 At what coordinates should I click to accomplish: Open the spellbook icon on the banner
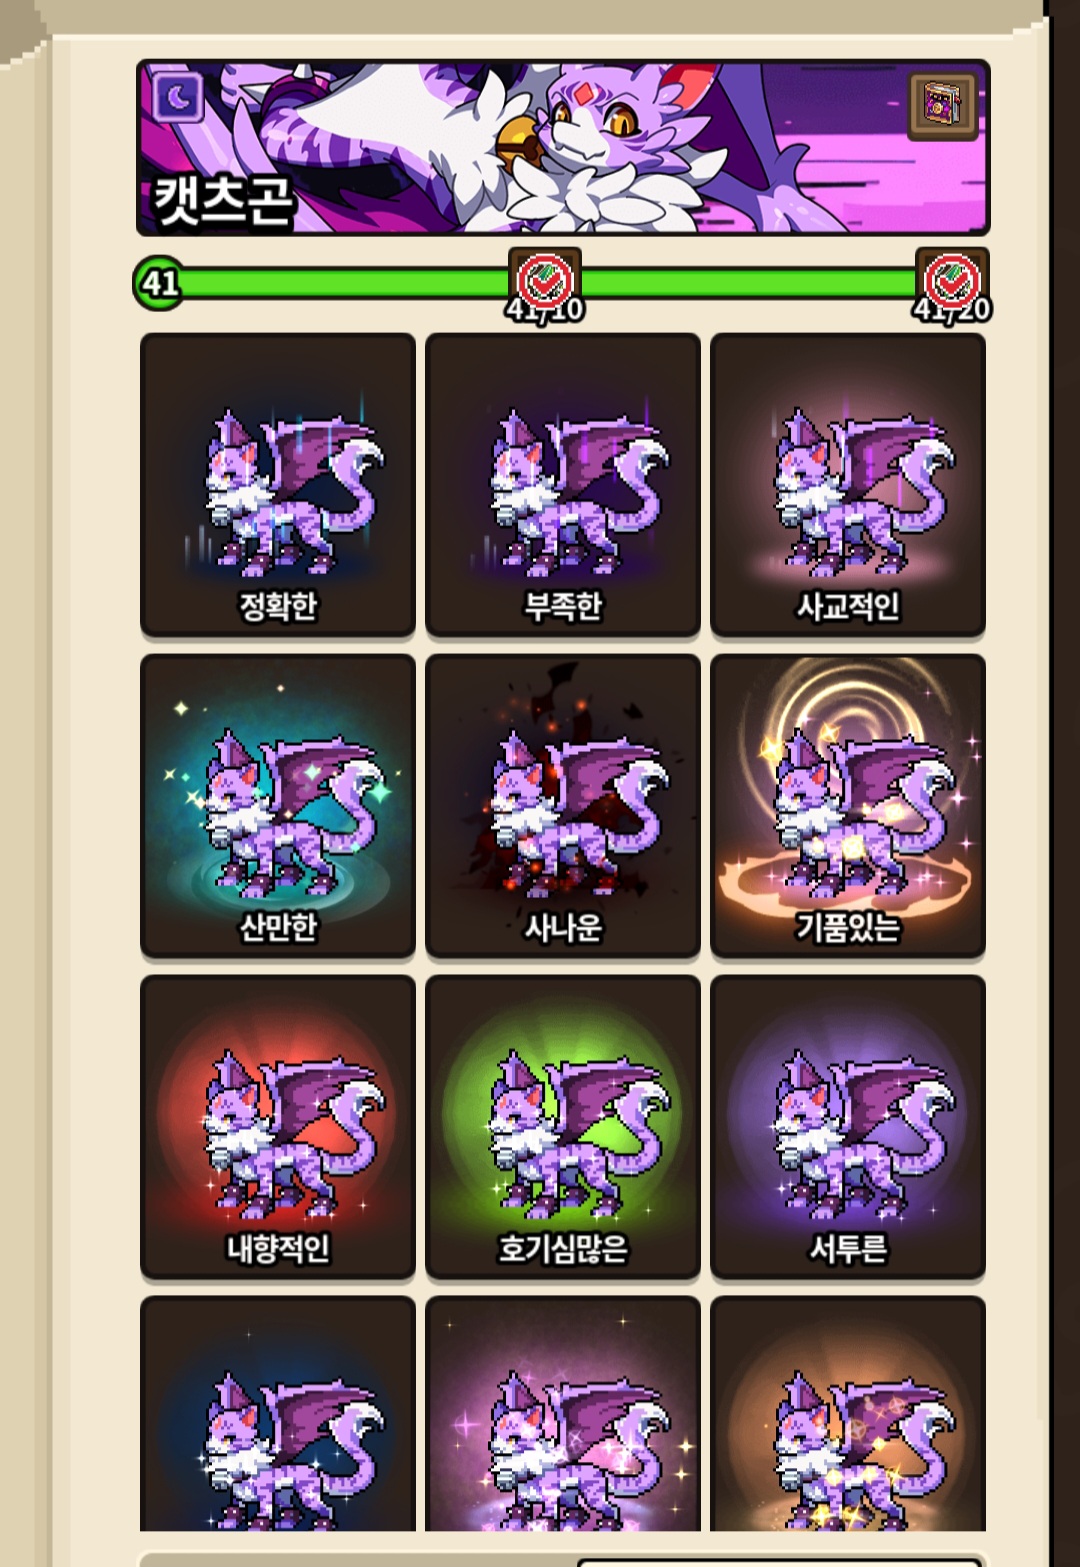click(943, 104)
